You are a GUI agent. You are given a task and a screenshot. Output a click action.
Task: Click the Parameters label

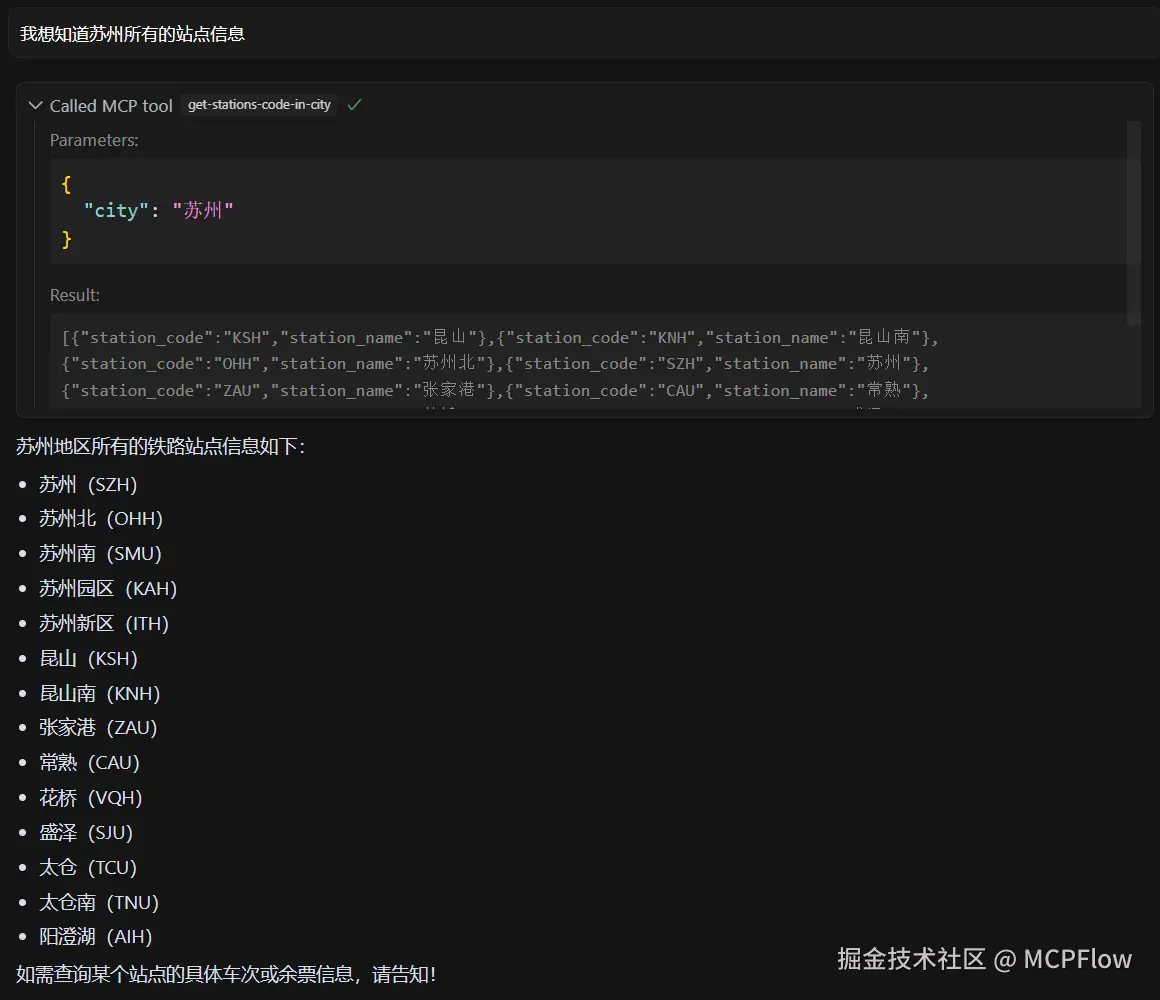(94, 140)
